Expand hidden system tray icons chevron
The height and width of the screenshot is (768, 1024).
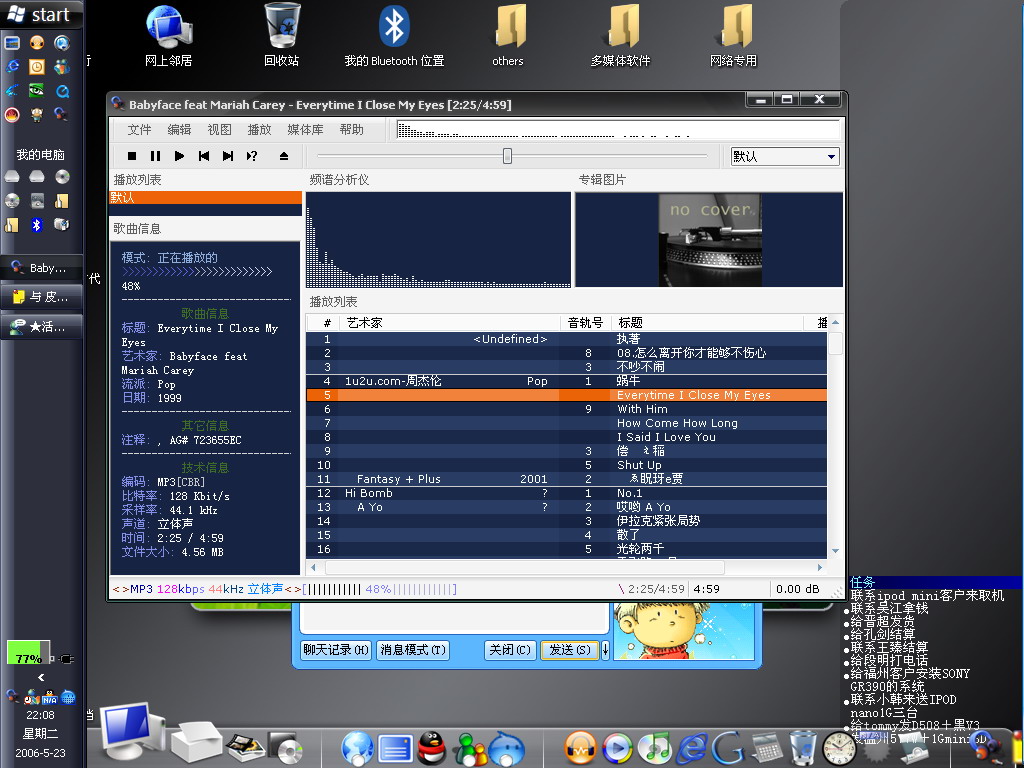point(41,677)
